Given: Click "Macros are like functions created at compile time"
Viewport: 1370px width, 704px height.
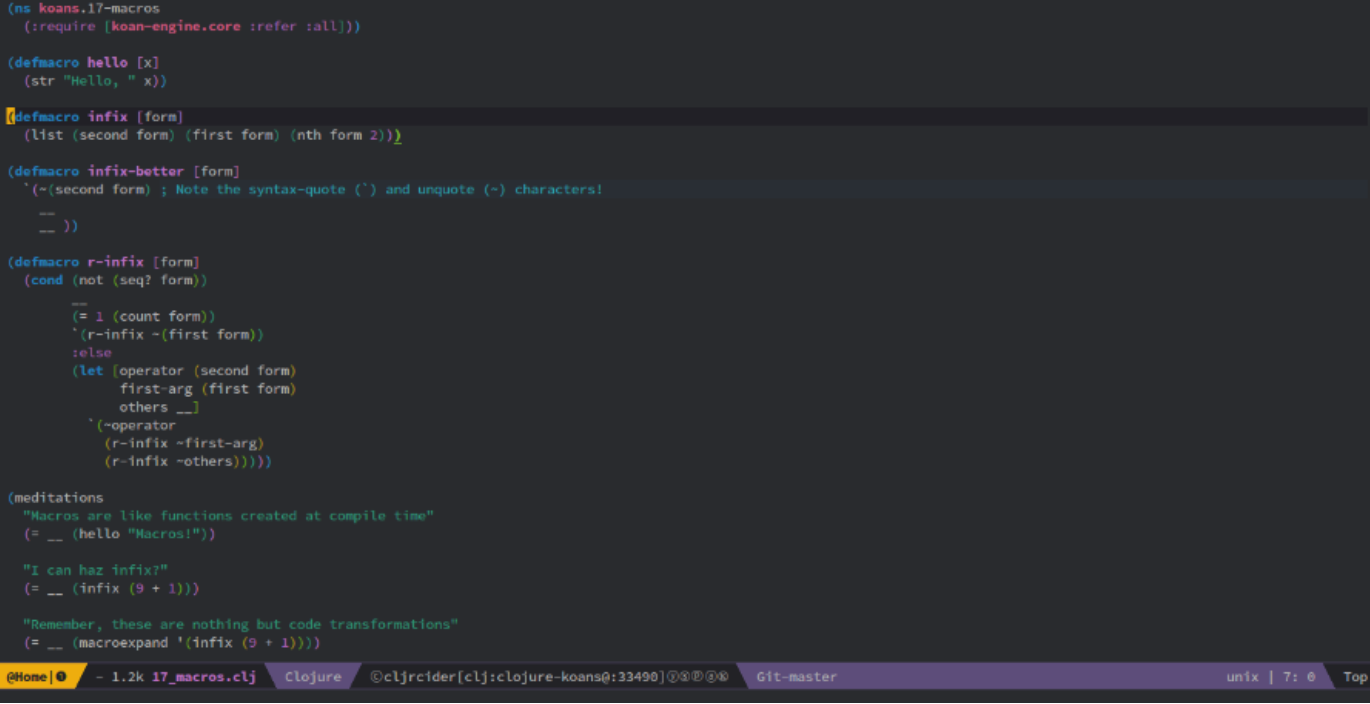Looking at the screenshot, I should [228, 516].
